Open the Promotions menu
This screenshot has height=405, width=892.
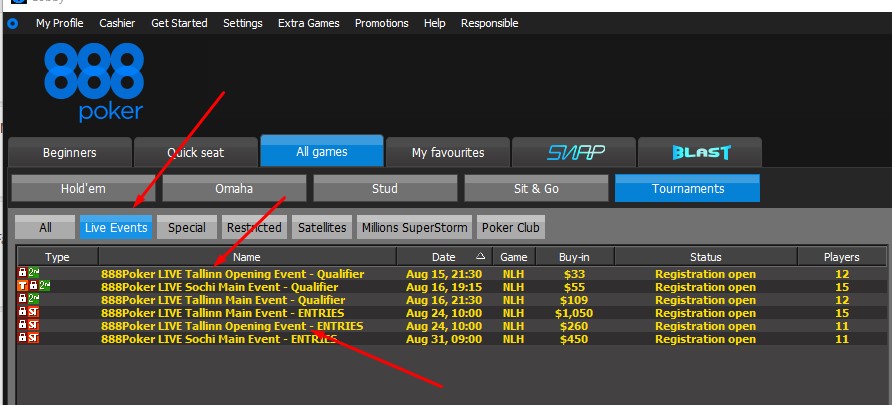click(381, 23)
